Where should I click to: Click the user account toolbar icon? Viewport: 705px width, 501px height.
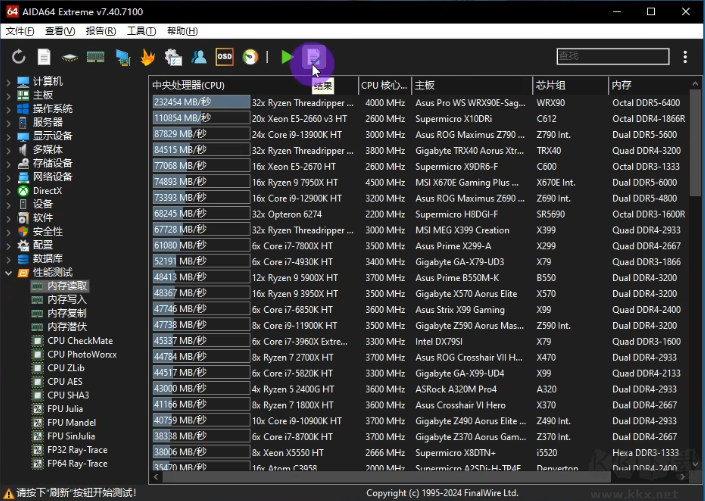(x=199, y=57)
